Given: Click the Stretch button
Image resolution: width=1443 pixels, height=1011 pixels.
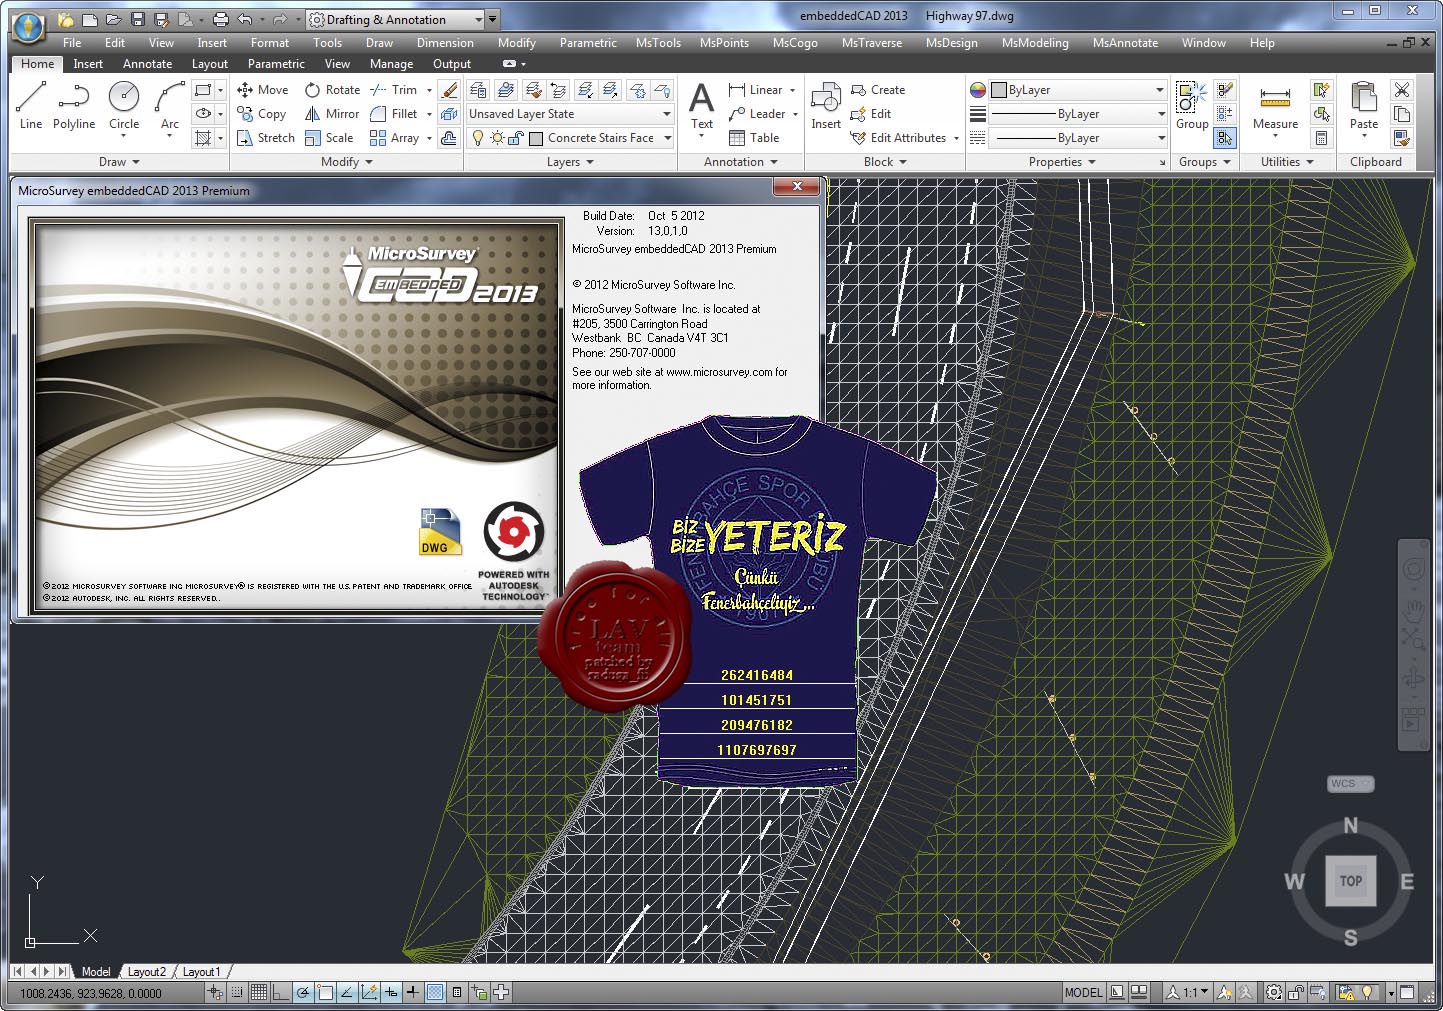Looking at the screenshot, I should pyautogui.click(x=265, y=138).
